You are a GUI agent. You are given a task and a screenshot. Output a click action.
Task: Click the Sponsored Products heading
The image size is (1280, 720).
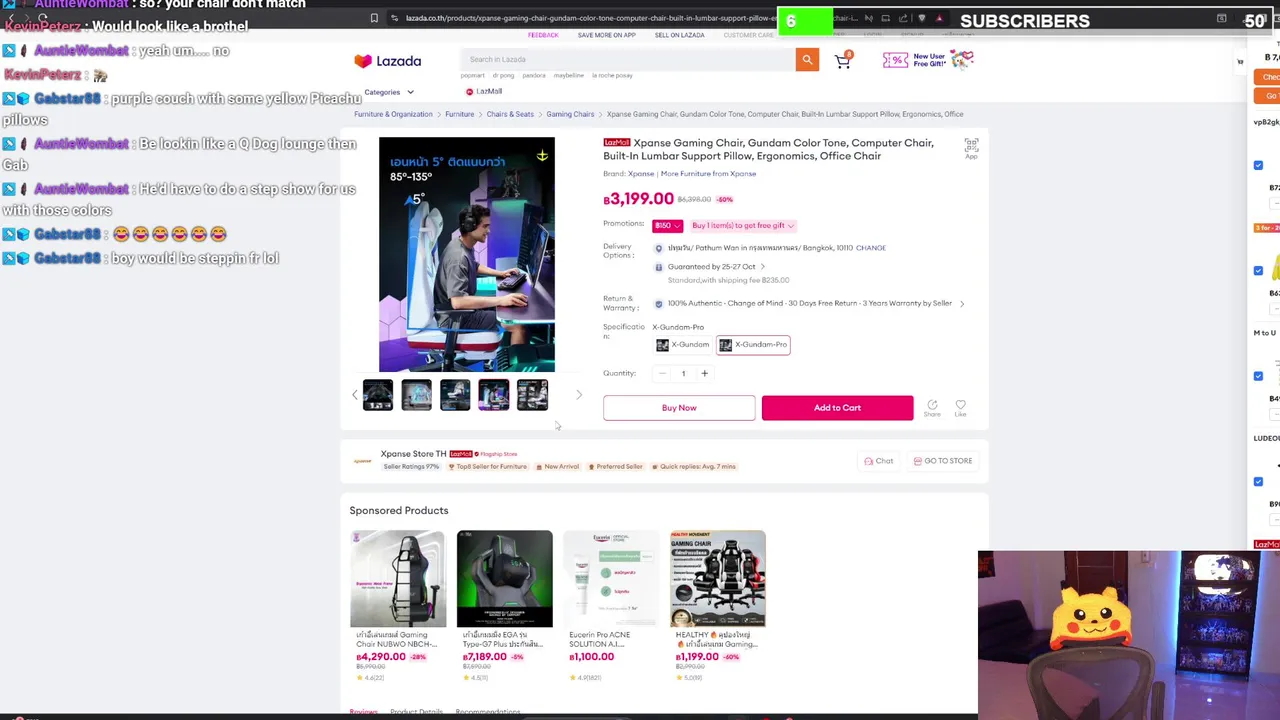click(x=399, y=511)
